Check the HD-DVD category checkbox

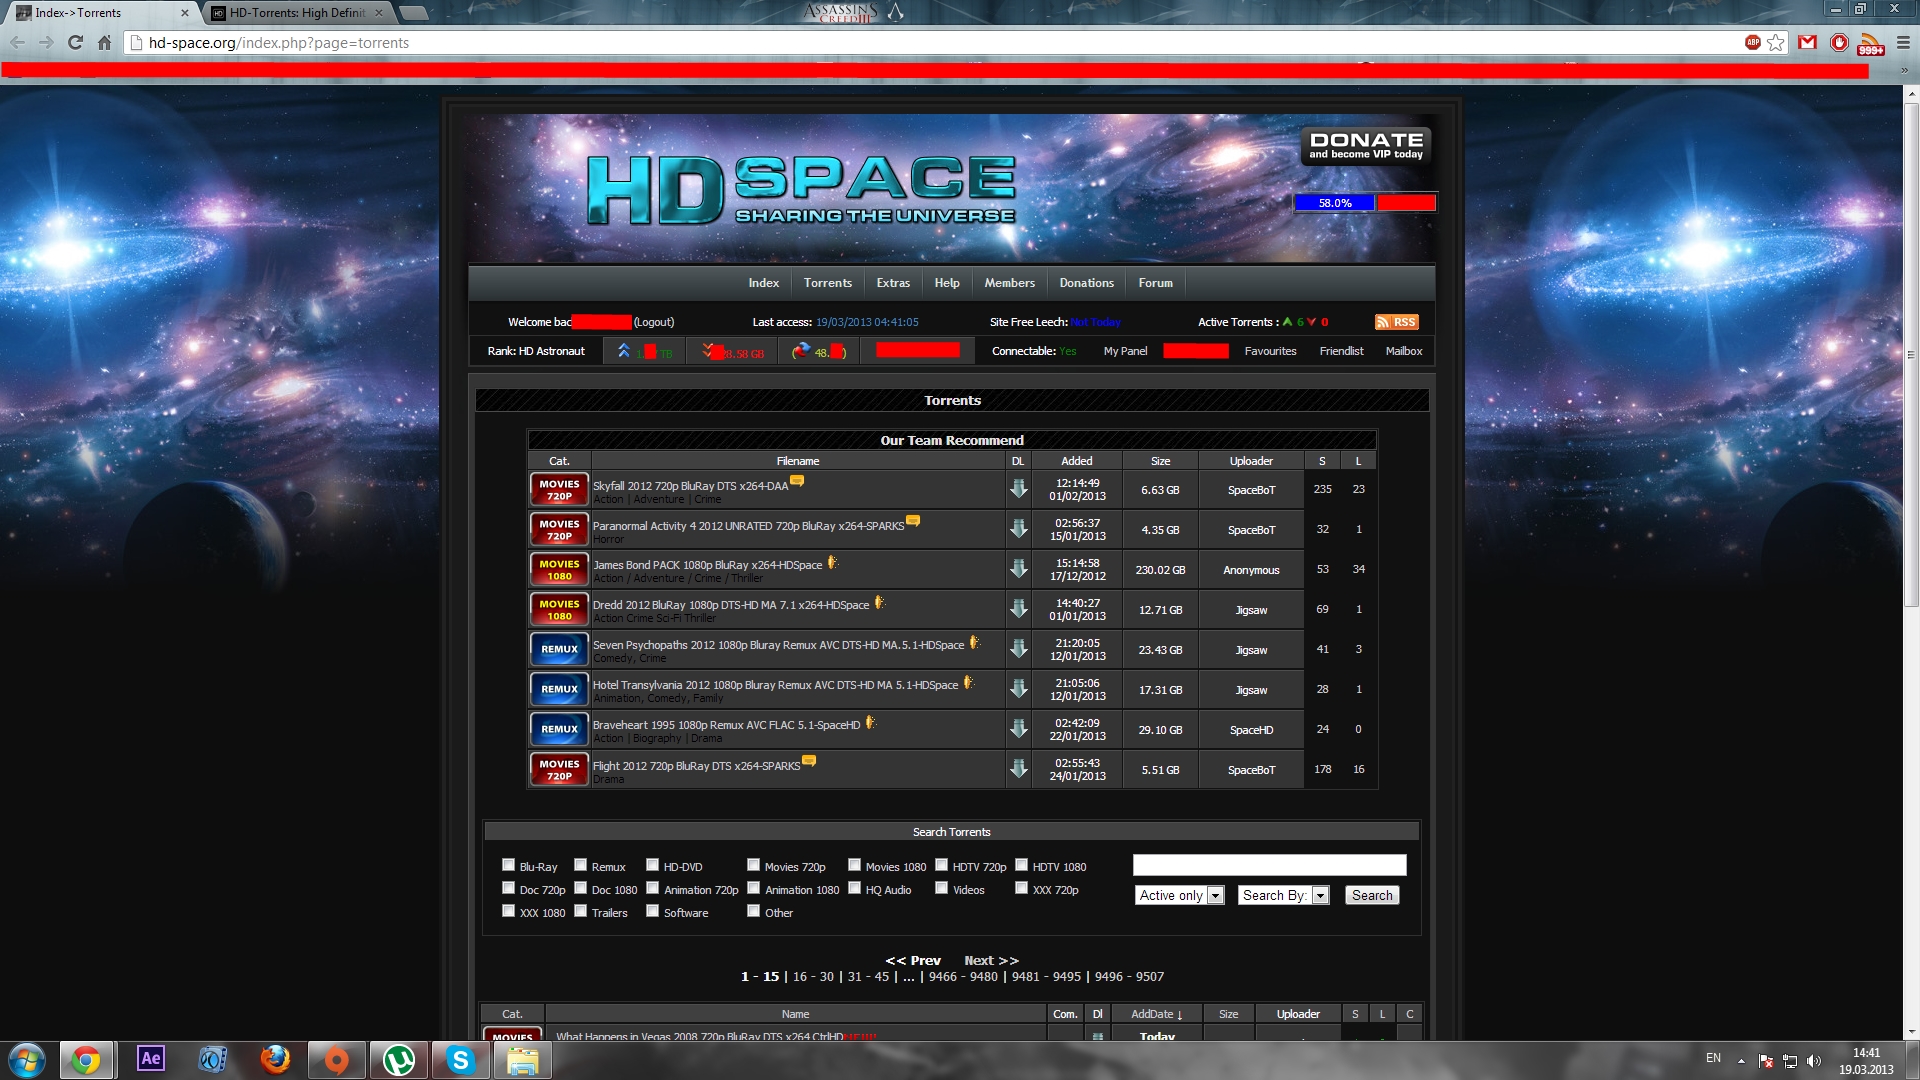click(x=652, y=865)
